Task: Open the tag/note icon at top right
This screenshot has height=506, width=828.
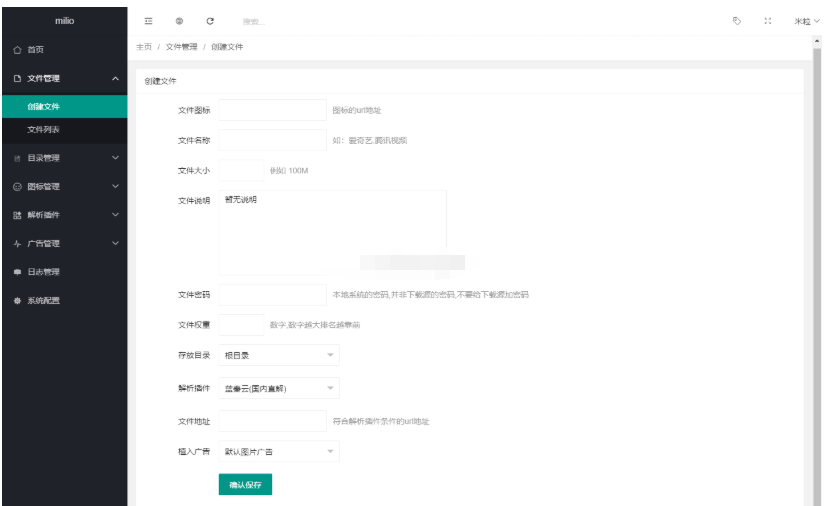Action: click(737, 21)
